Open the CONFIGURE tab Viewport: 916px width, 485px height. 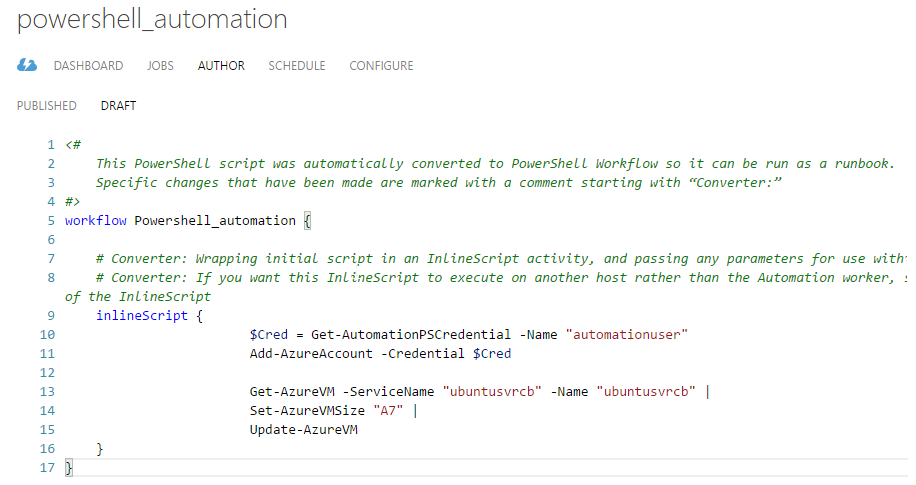(381, 65)
